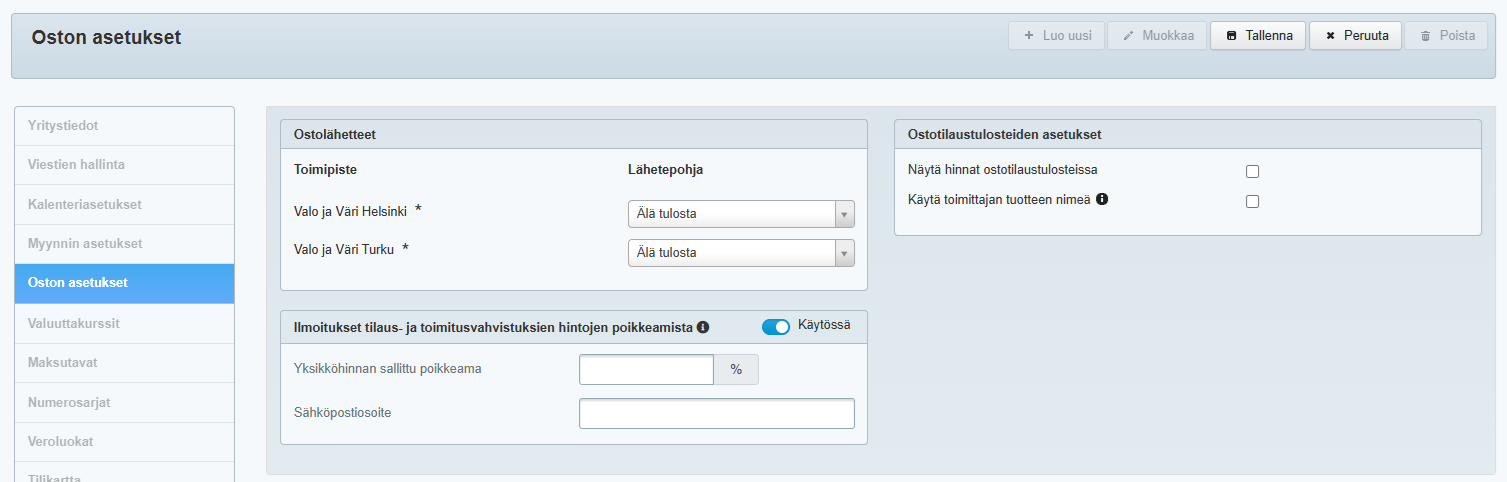Click the Tallenna save button
The image size is (1507, 482).
(x=1258, y=36)
